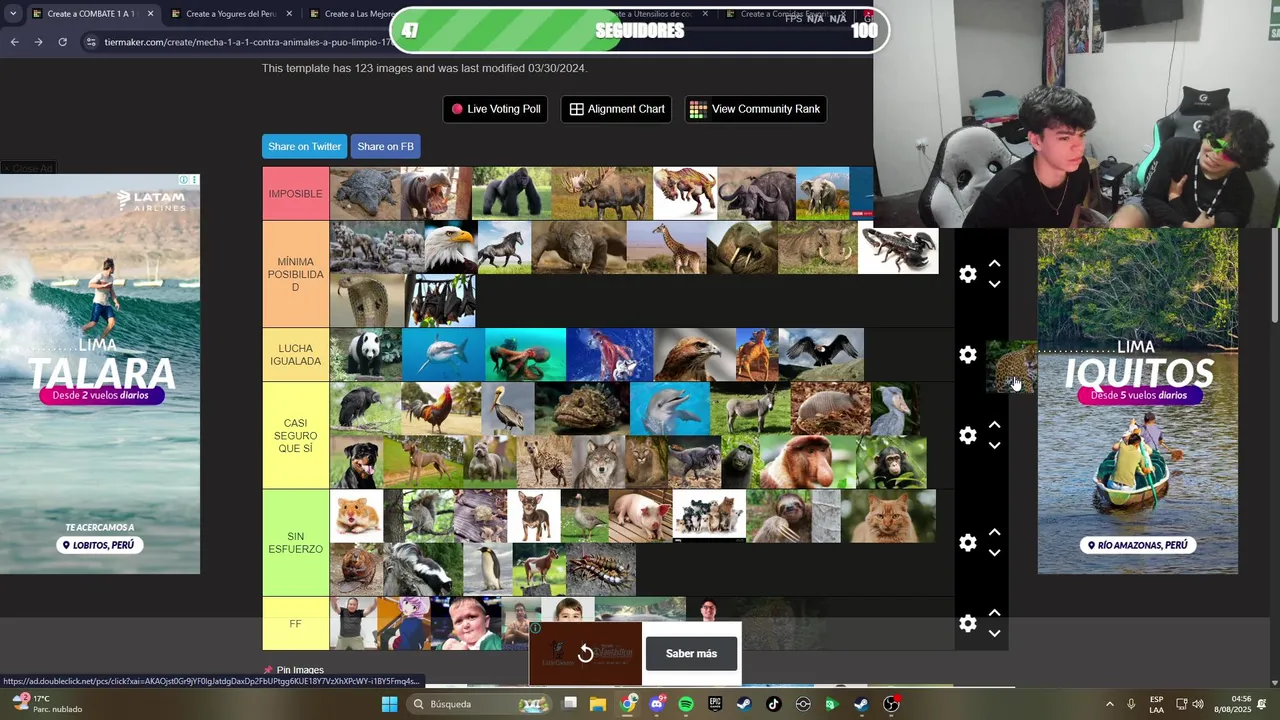The width and height of the screenshot is (1280, 720).
Task: Click the AdChoices info icon on Talara ad
Action: (x=184, y=180)
